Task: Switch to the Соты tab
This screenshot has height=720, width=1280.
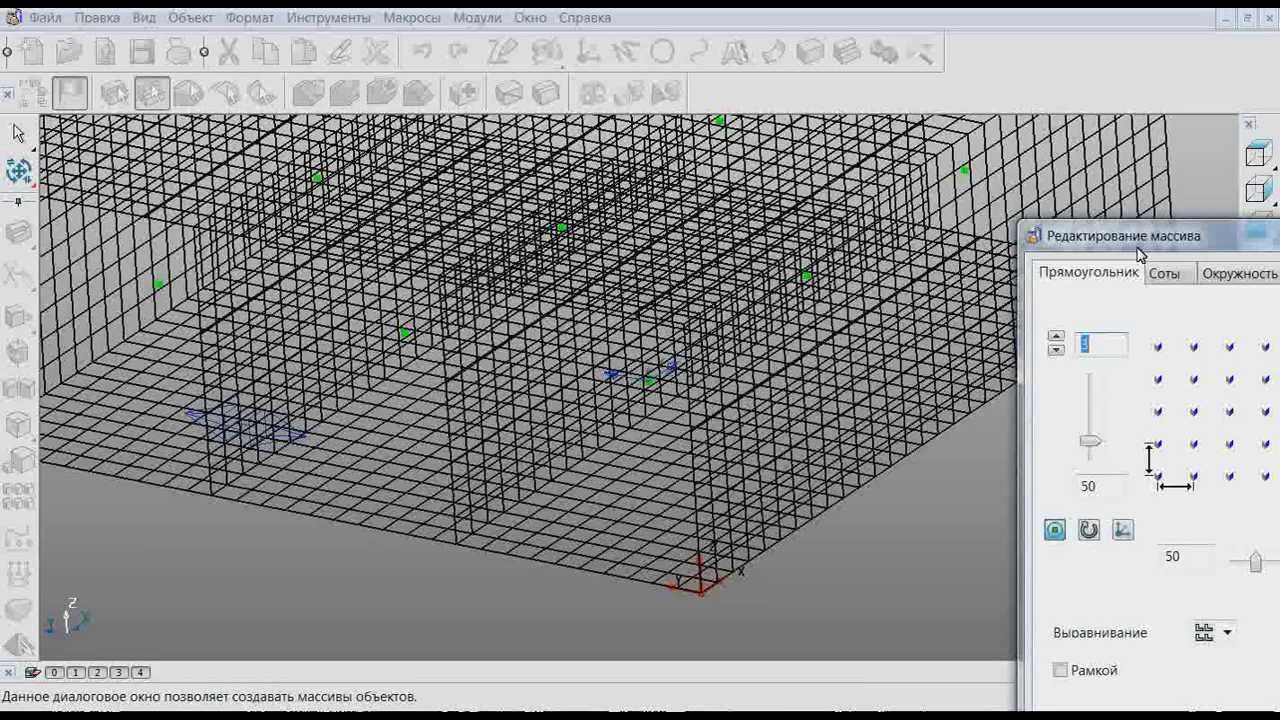Action: [x=1164, y=273]
